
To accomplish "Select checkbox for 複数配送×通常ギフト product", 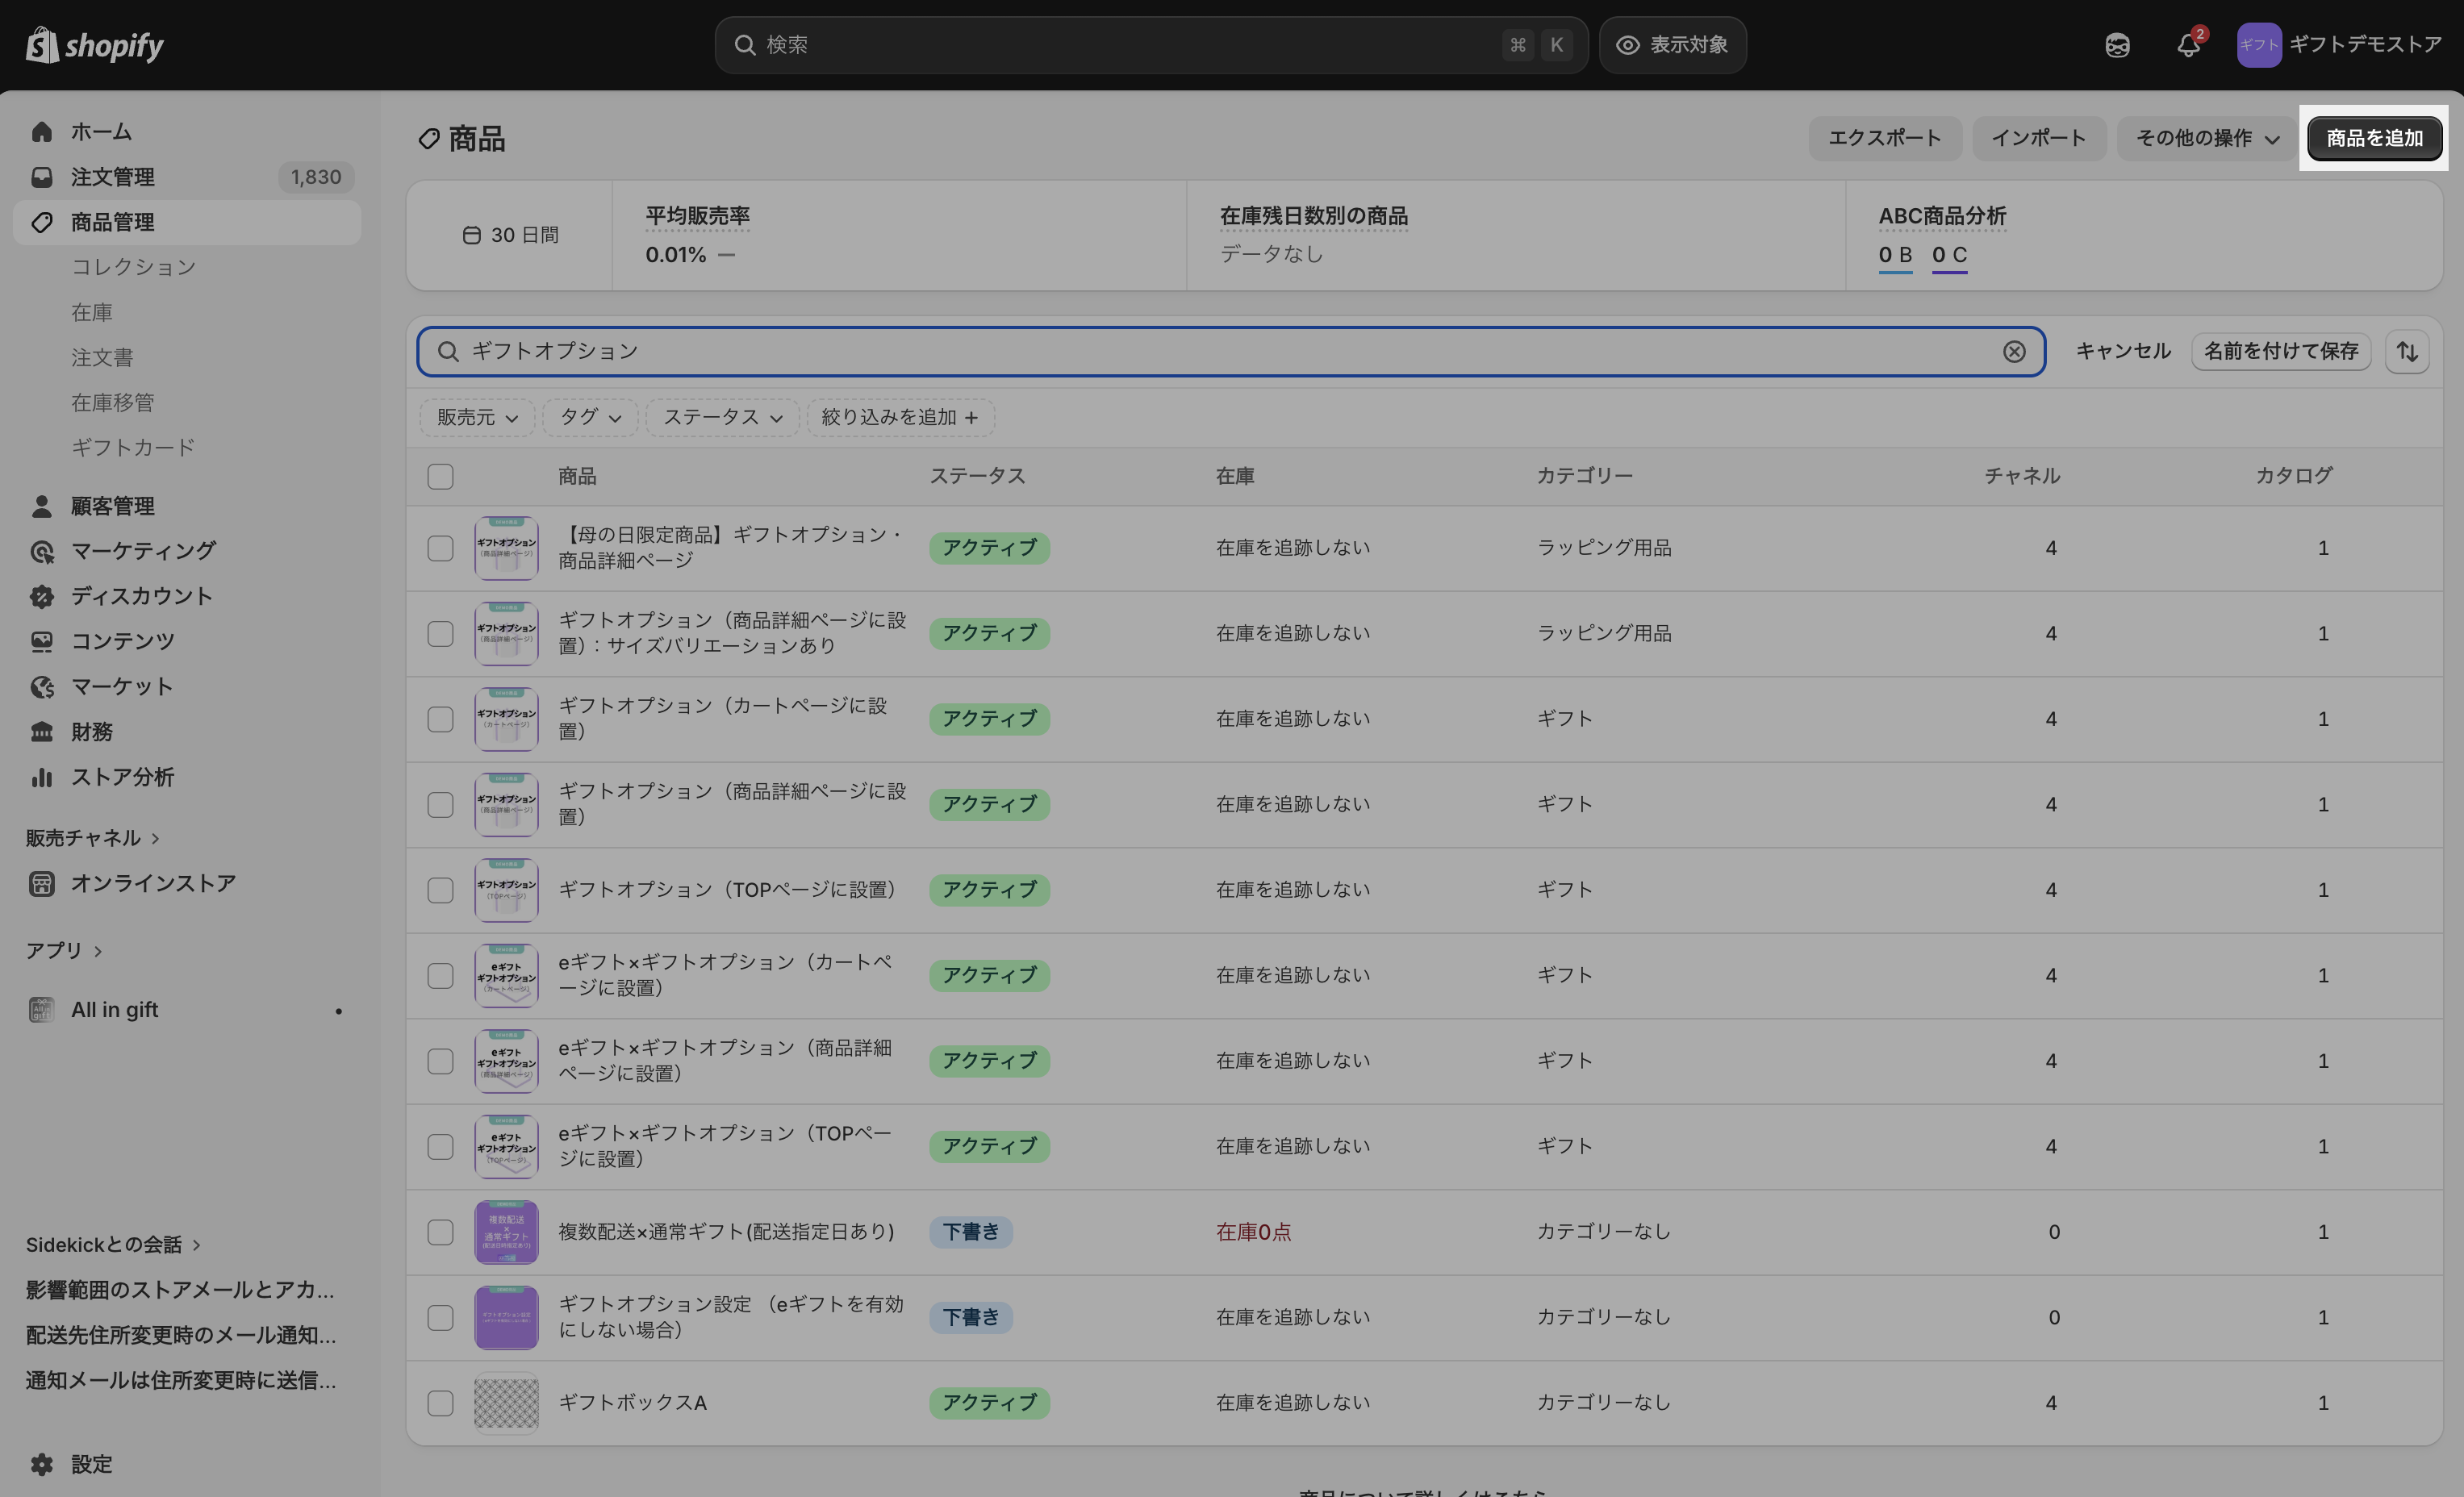I will 440,1232.
